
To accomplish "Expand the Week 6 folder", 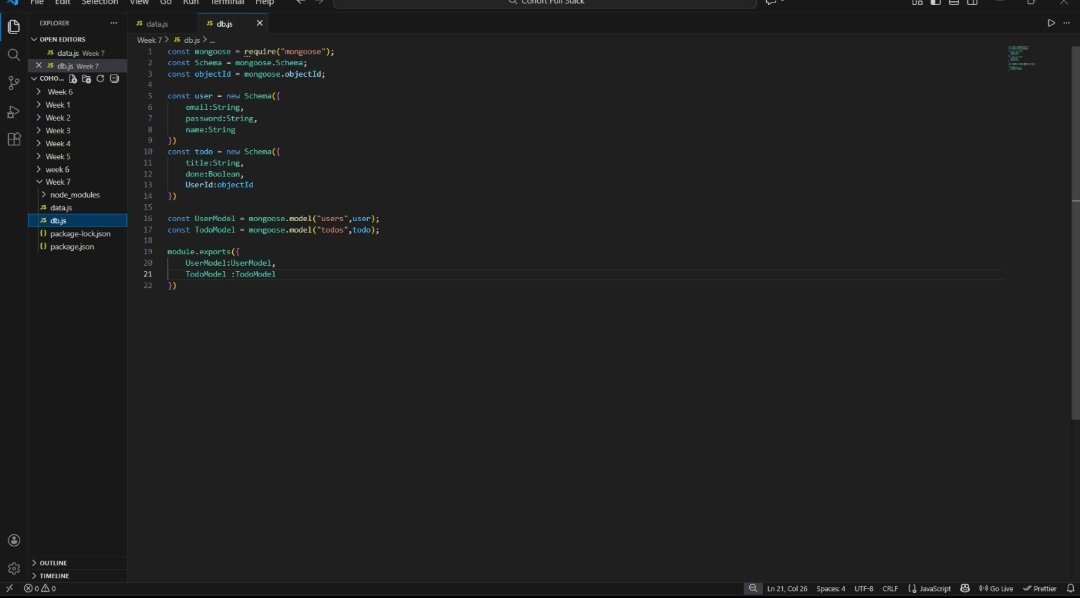I will click(59, 92).
